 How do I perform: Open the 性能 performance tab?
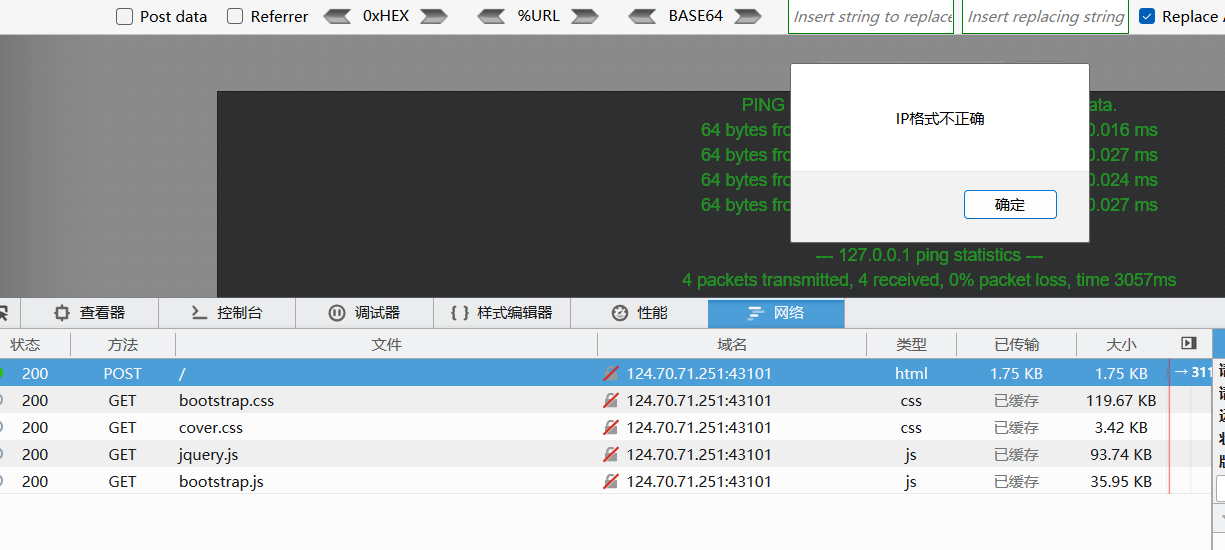[x=640, y=313]
